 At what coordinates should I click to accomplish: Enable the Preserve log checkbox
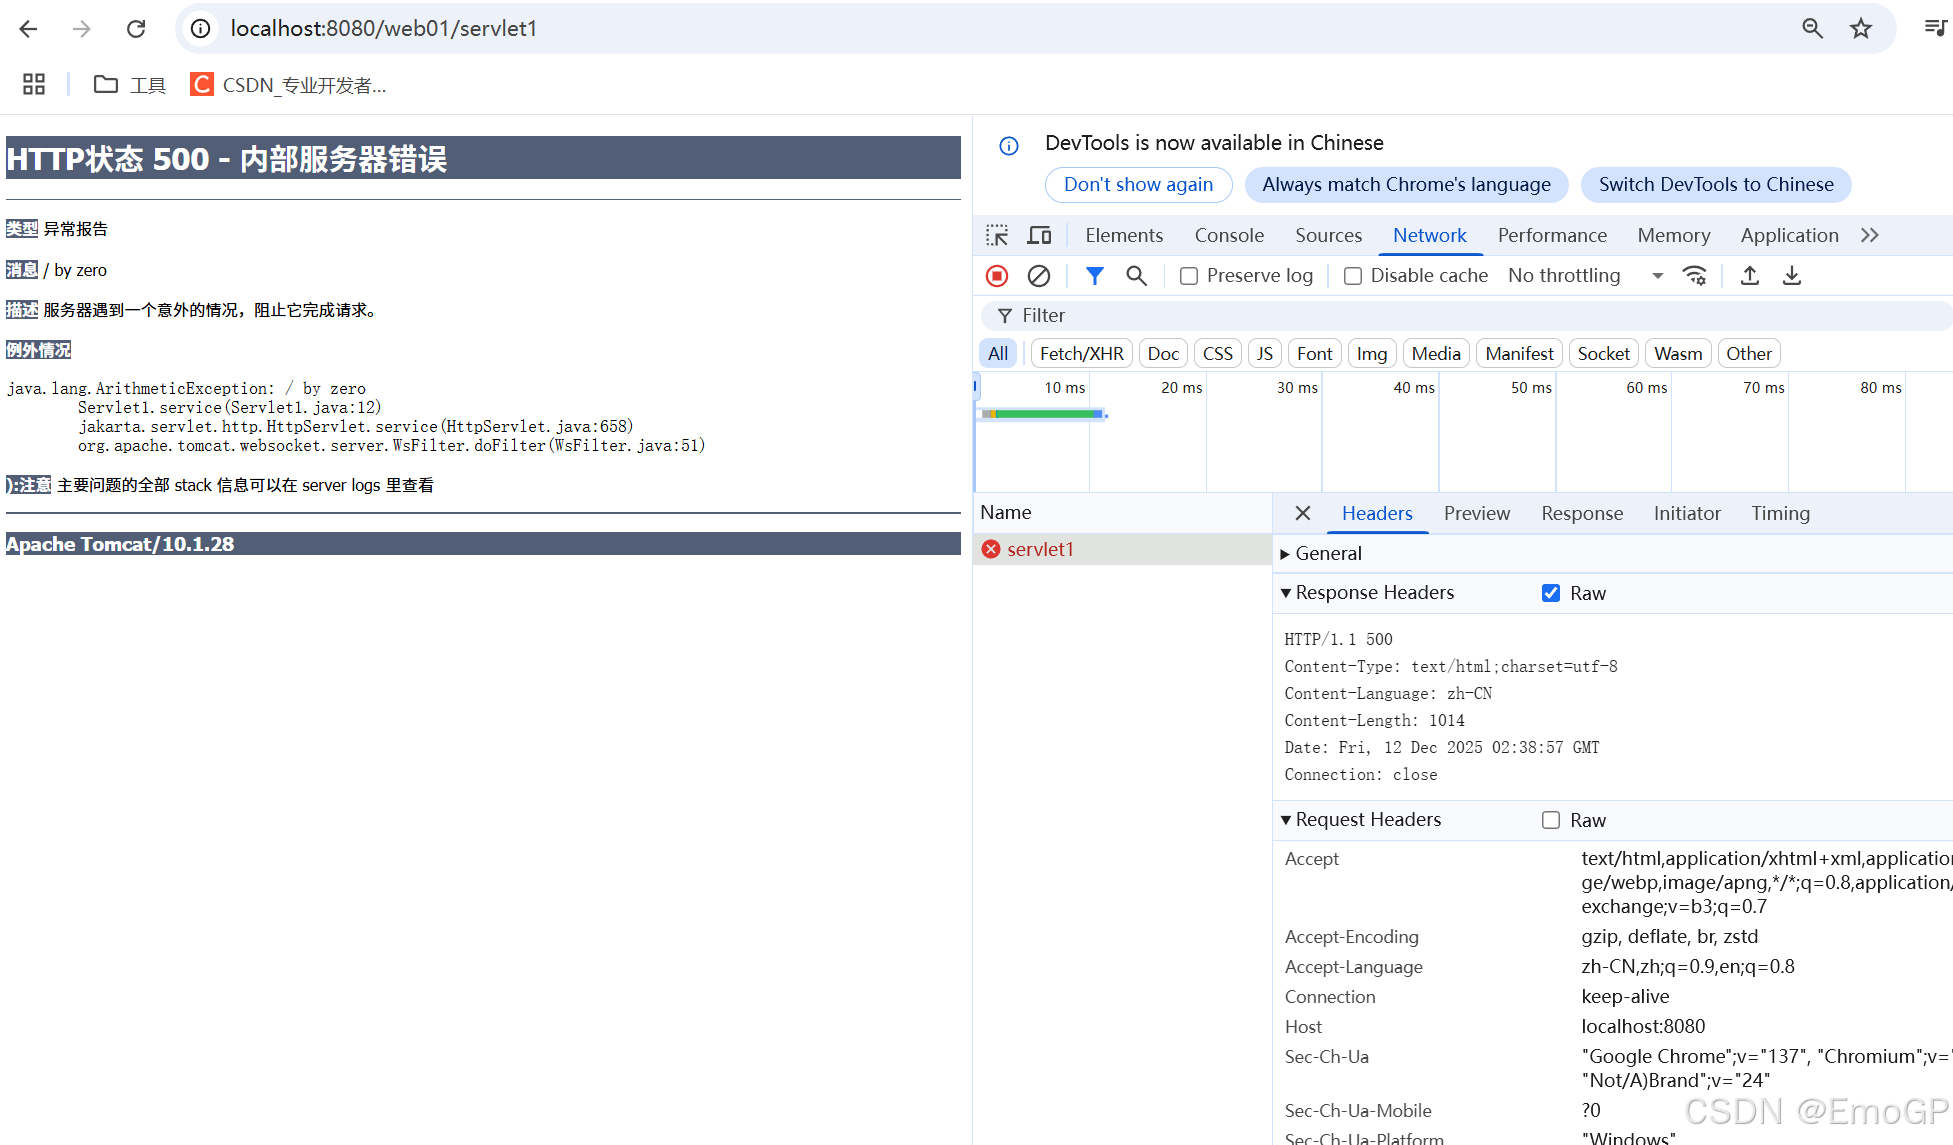[1189, 276]
